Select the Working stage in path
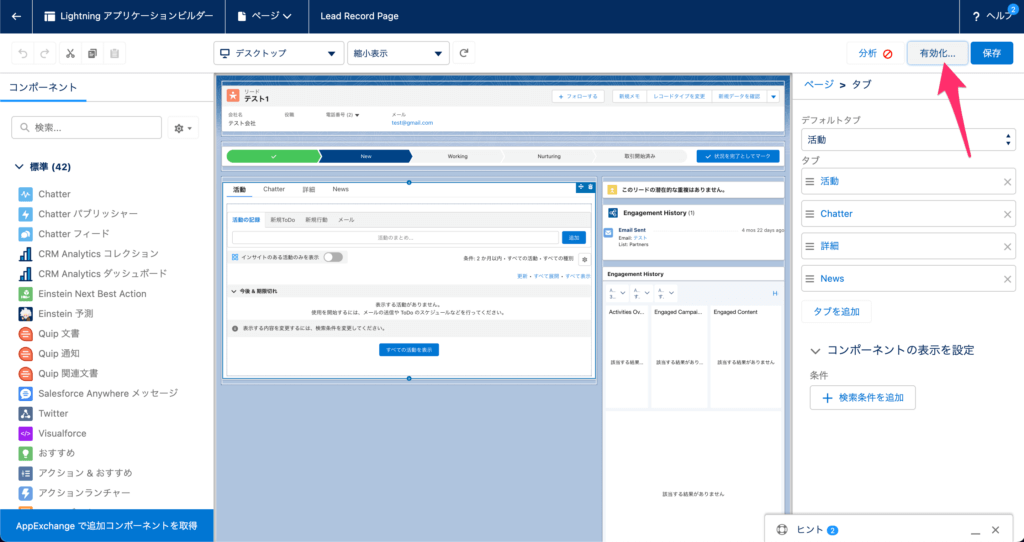This screenshot has width=1024, height=542. click(457, 157)
